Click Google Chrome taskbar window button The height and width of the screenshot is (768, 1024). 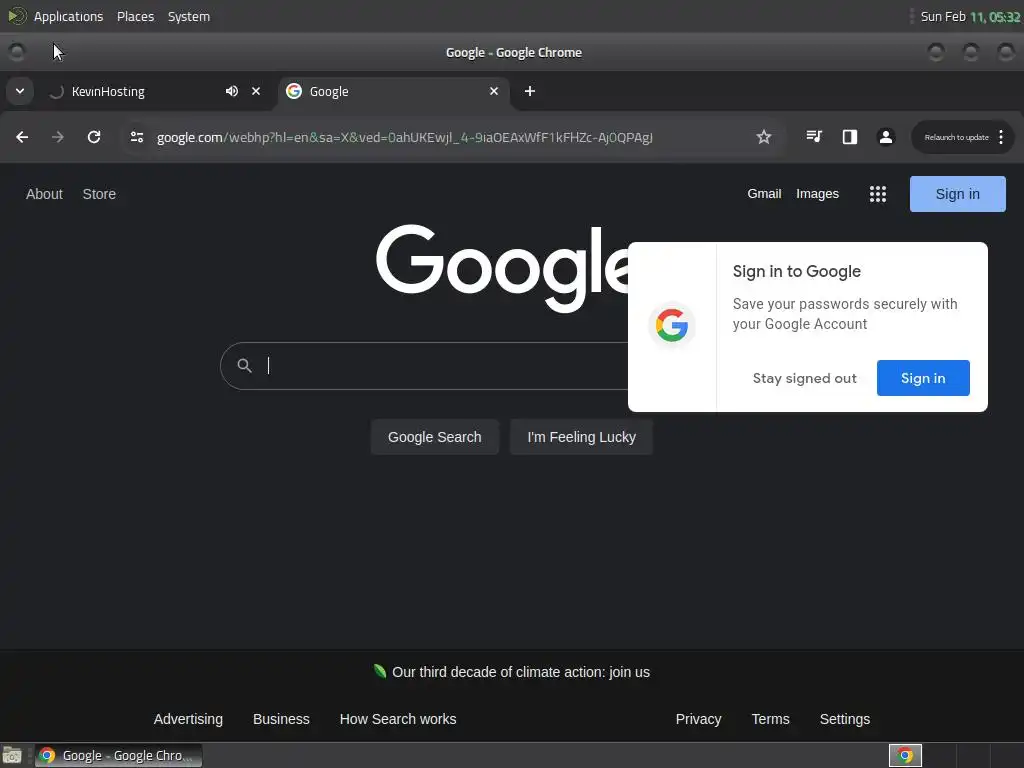(118, 756)
